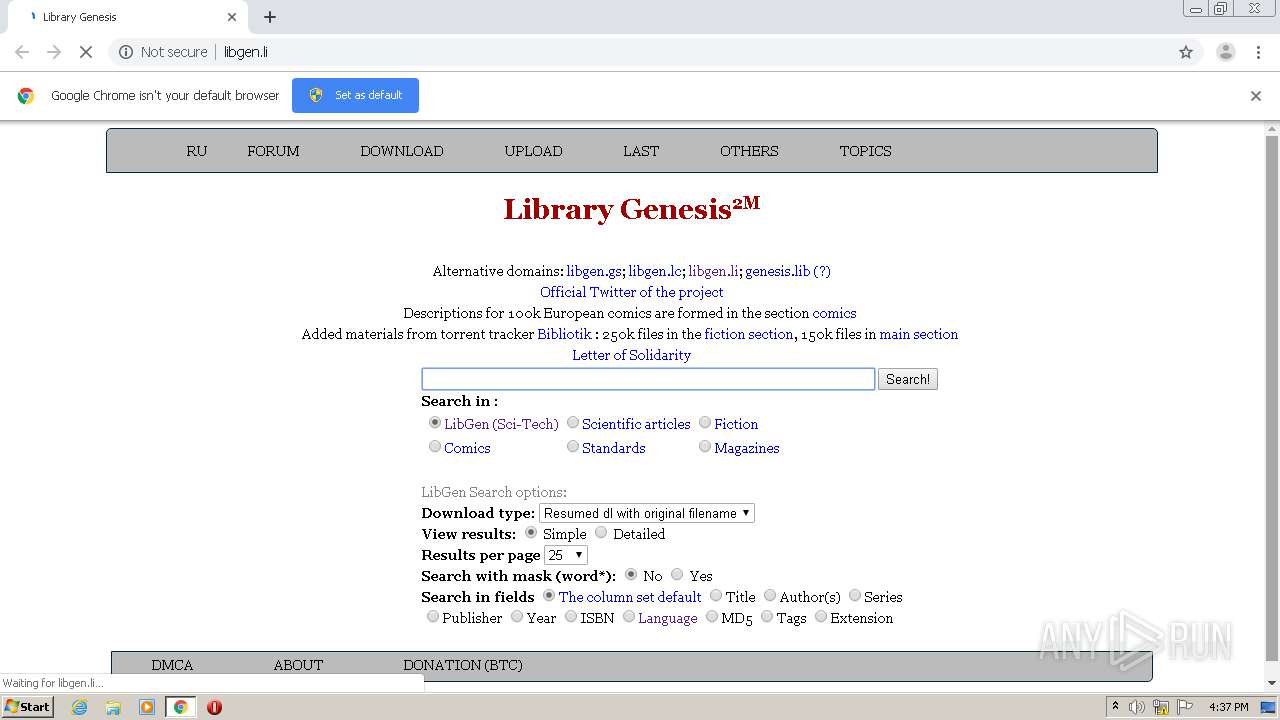Open the Windows Start menu
The height and width of the screenshot is (720, 1280).
28,707
